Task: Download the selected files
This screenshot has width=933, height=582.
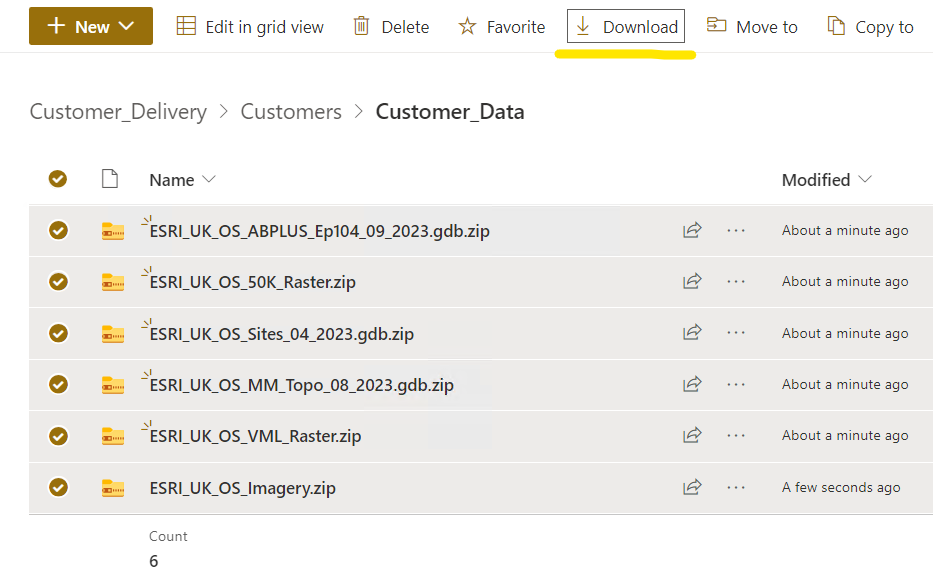Action: (626, 27)
